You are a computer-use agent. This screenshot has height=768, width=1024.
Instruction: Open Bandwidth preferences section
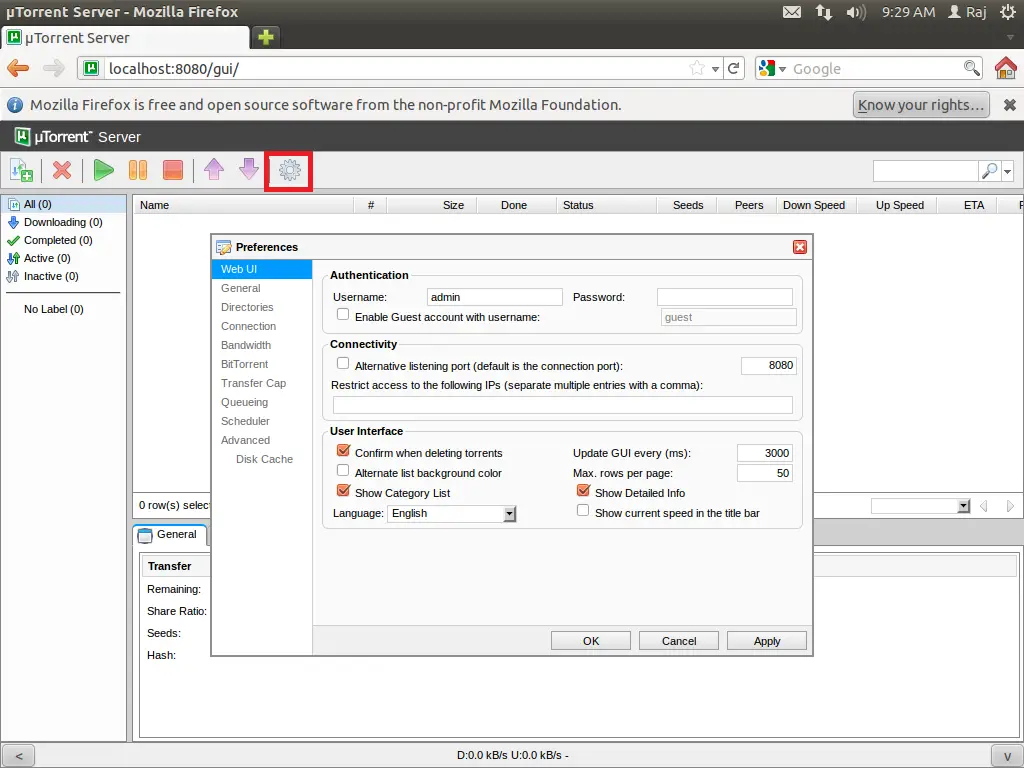tap(262, 345)
